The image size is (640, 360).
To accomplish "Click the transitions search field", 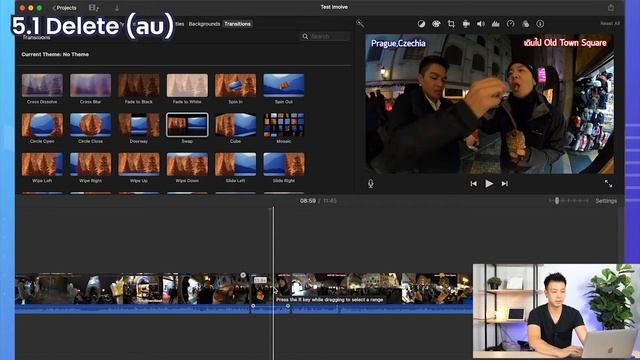I will tap(325, 37).
